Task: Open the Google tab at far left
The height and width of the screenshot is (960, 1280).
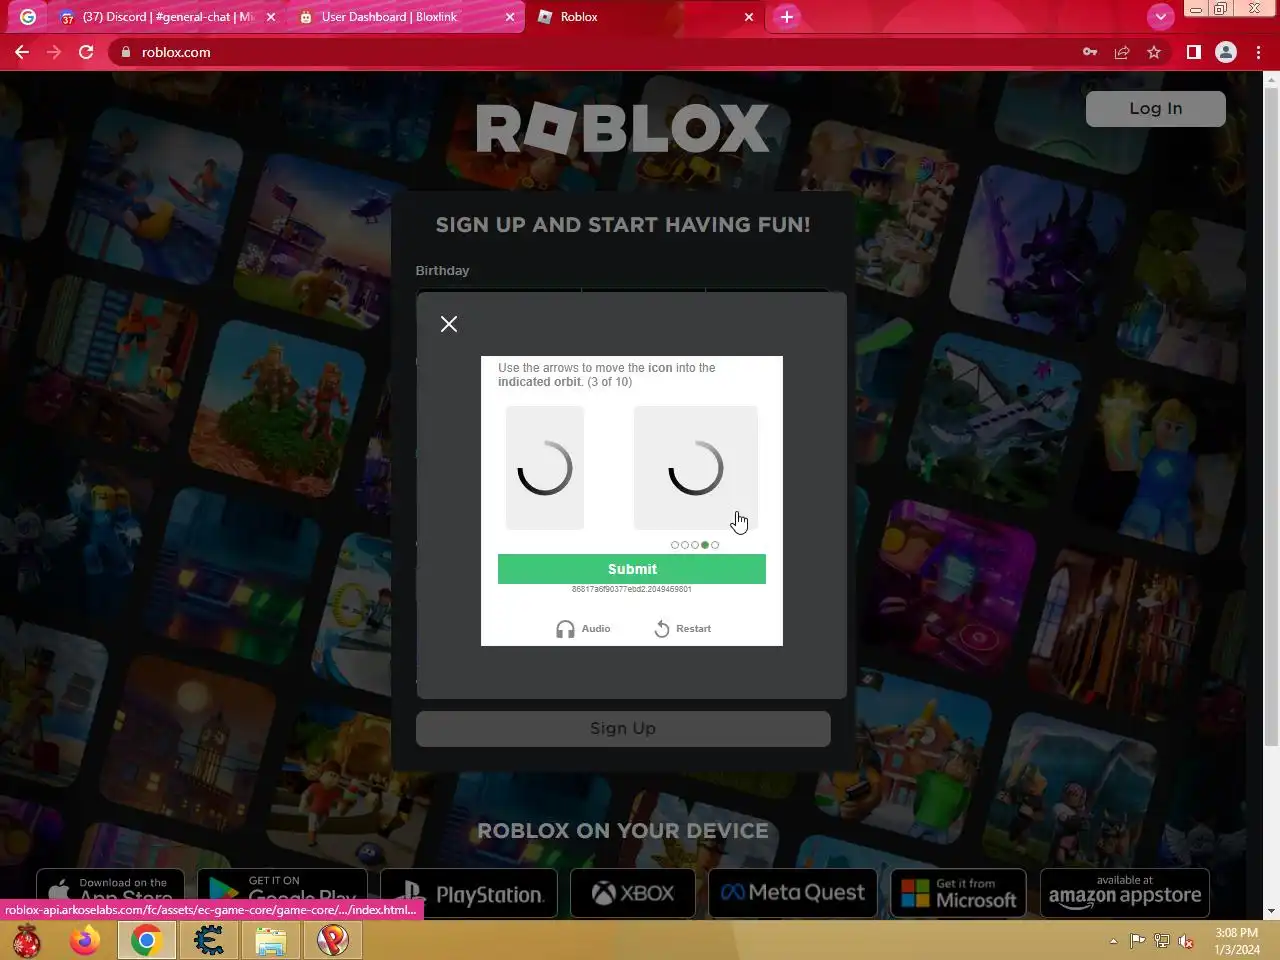Action: [x=28, y=17]
